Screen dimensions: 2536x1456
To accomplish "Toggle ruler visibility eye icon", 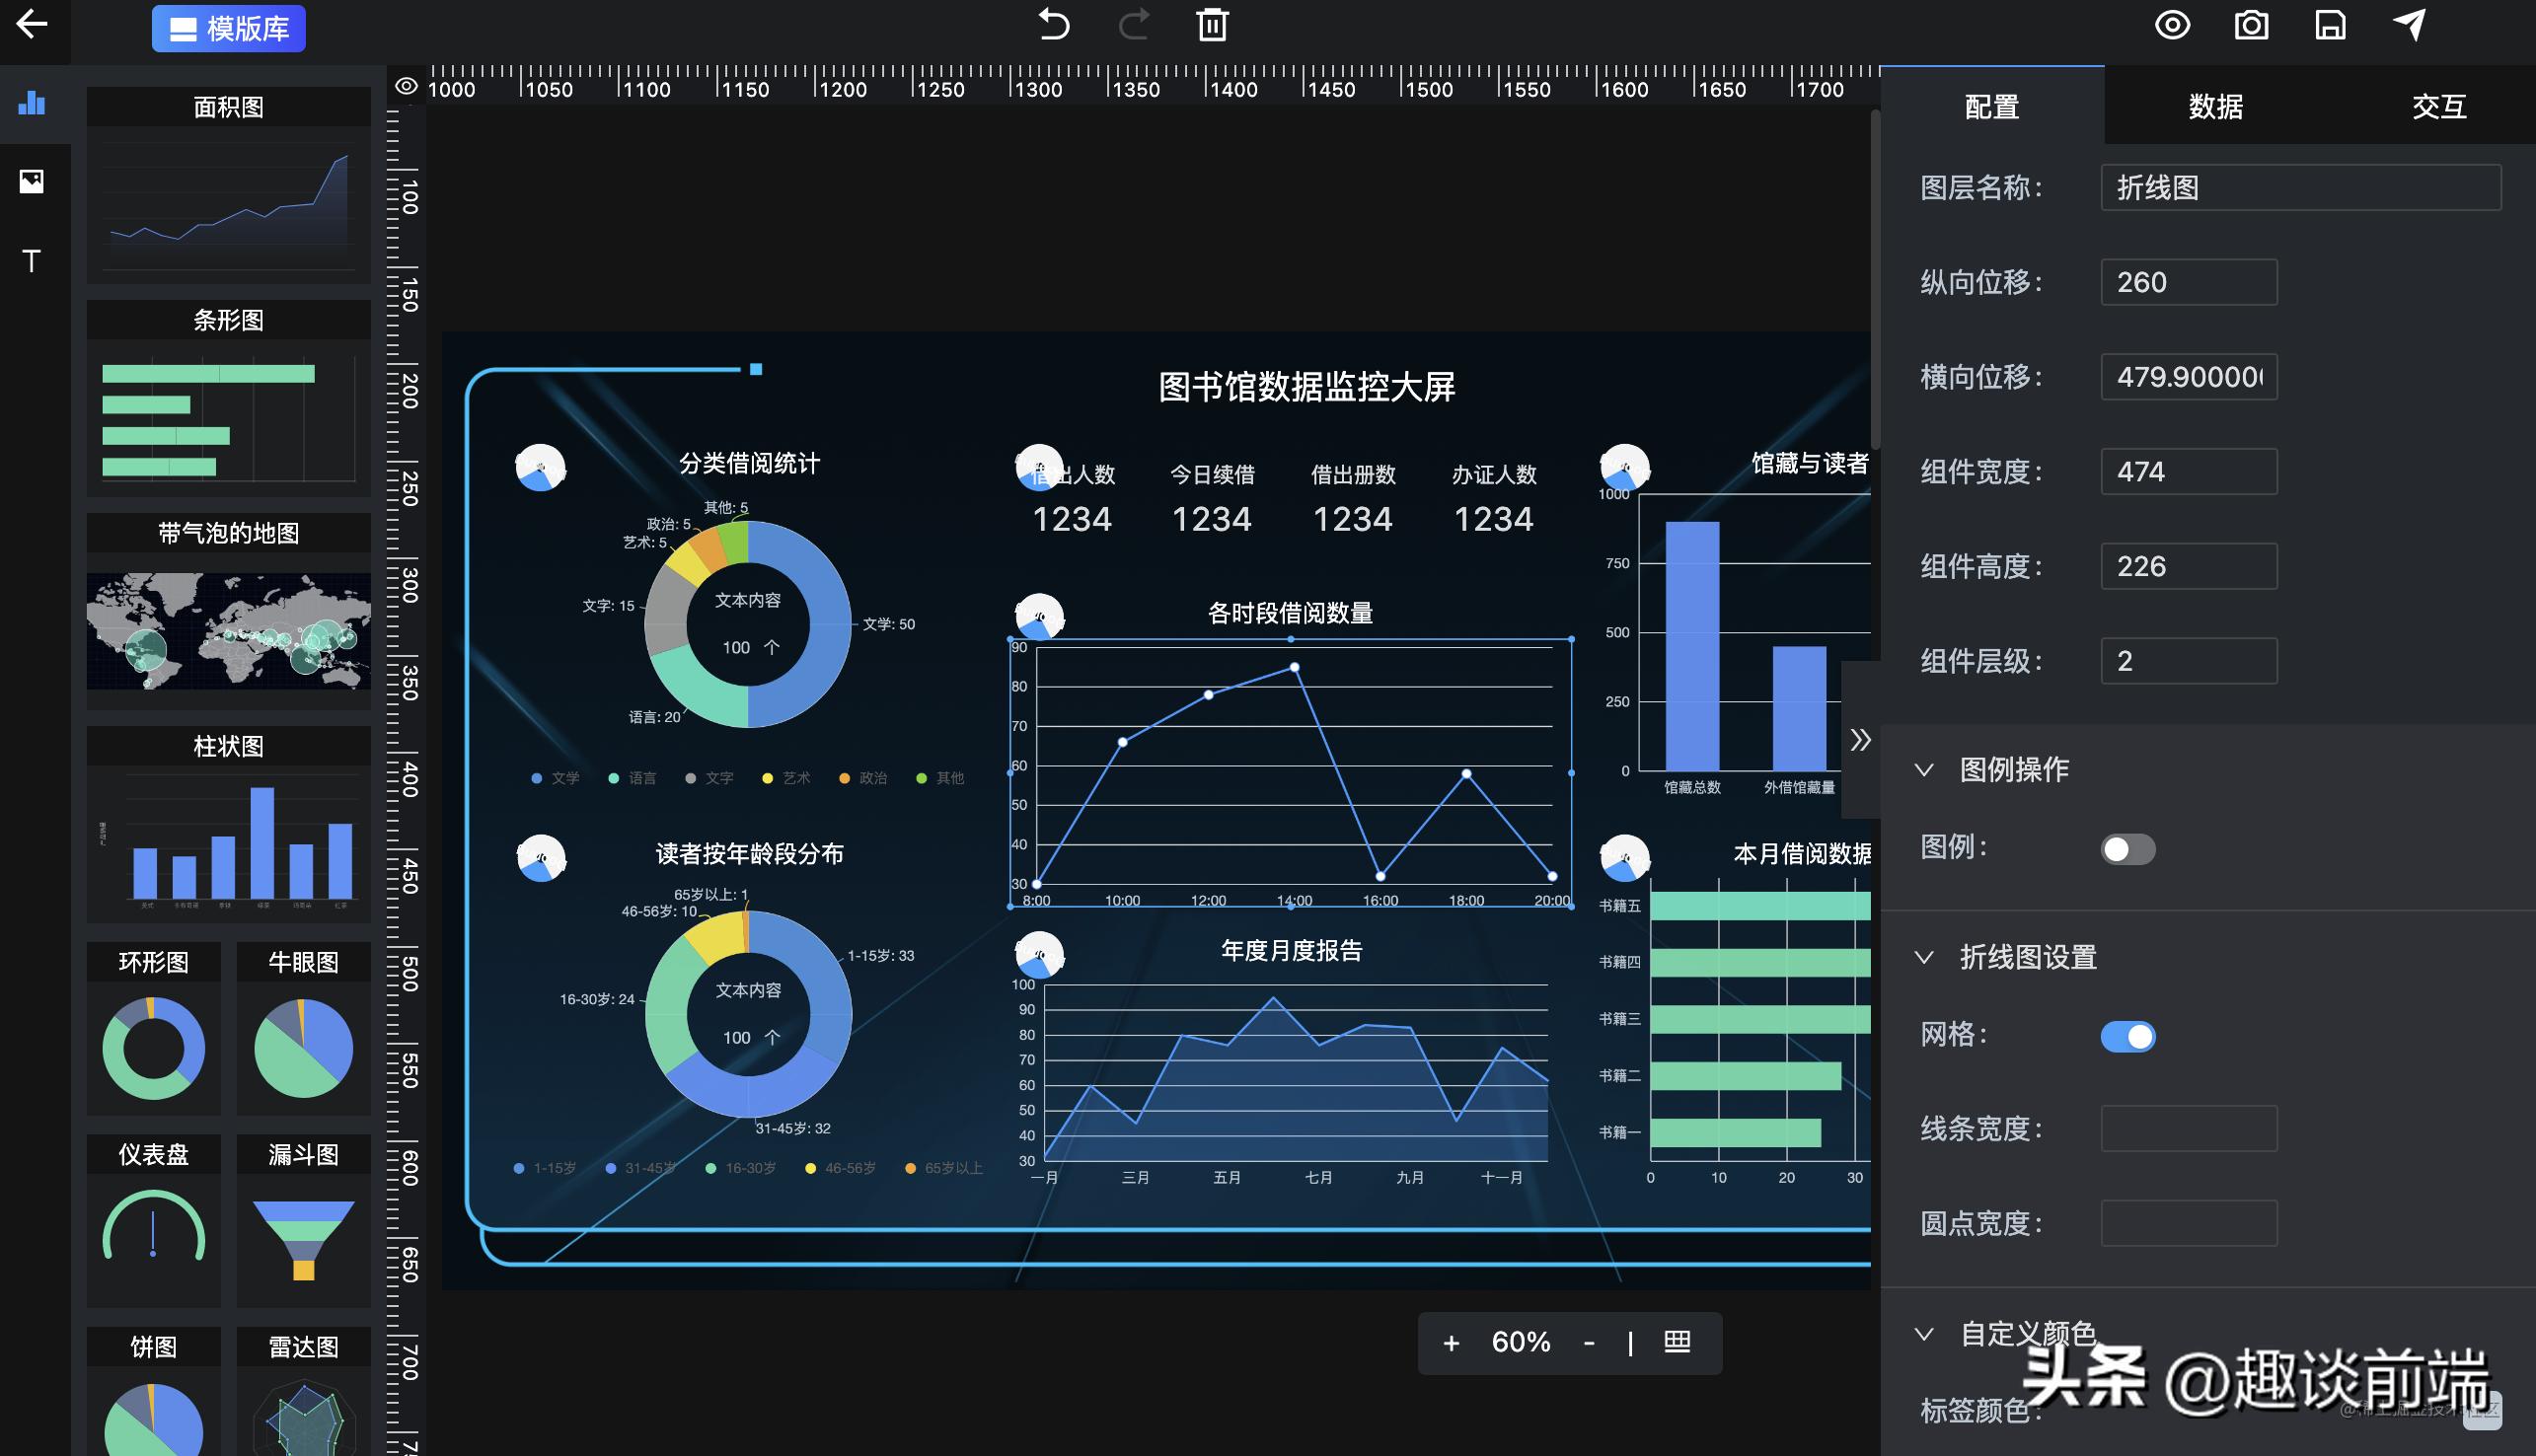I will (406, 87).
